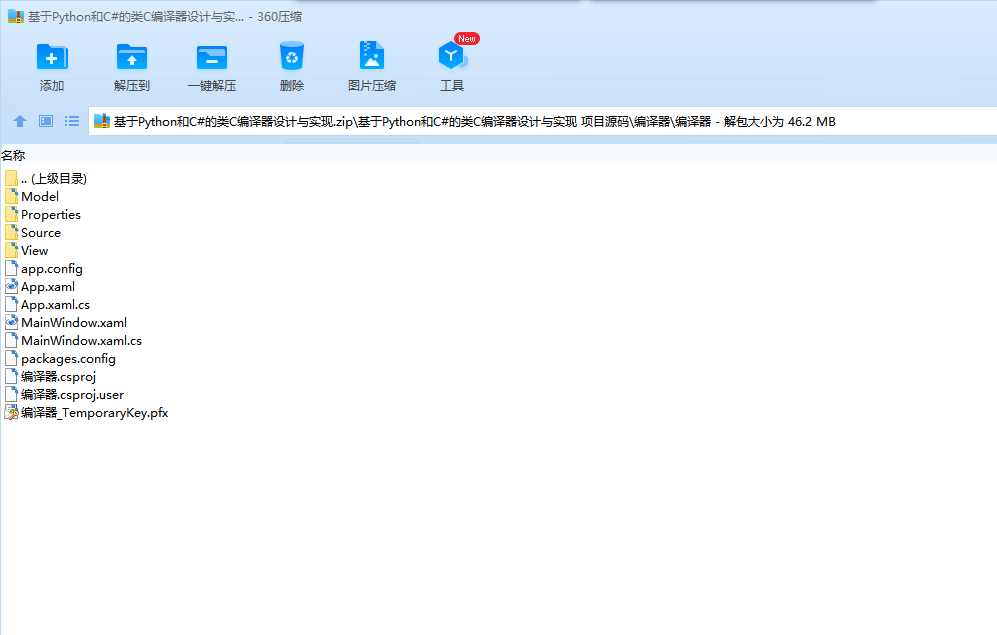
Task: Select the .. (上级目录) parent folder row
Action: tap(45, 179)
